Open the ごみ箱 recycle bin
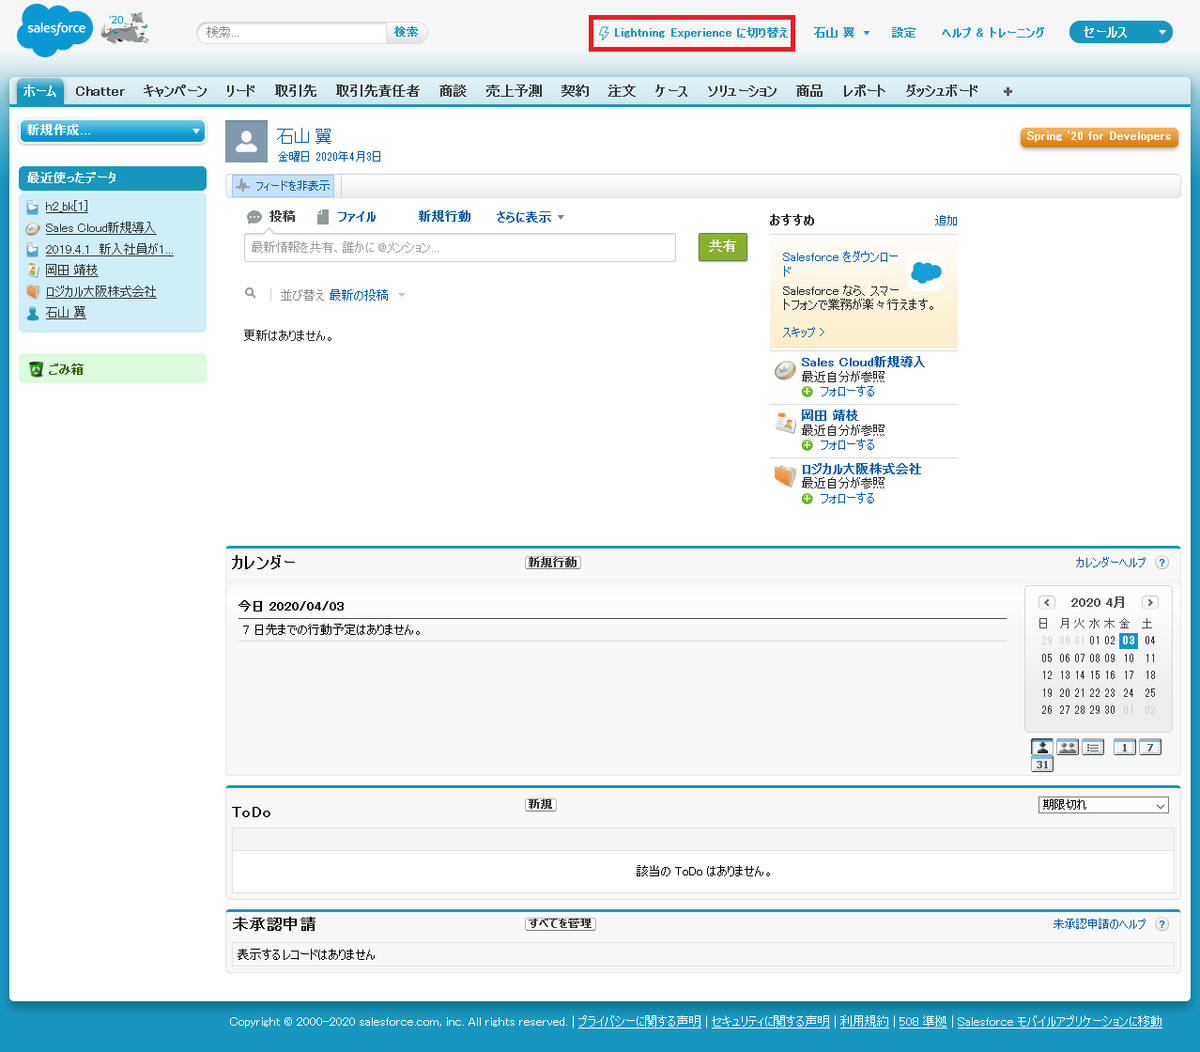This screenshot has height=1052, width=1200. [x=65, y=369]
